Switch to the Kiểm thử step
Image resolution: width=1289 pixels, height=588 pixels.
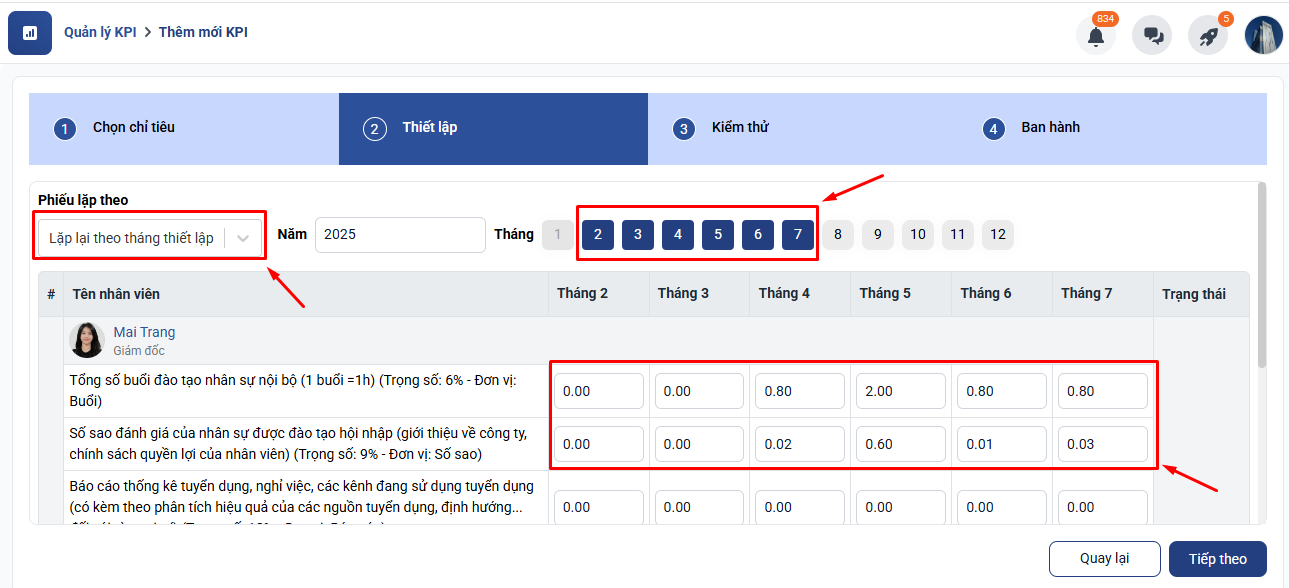coord(740,128)
